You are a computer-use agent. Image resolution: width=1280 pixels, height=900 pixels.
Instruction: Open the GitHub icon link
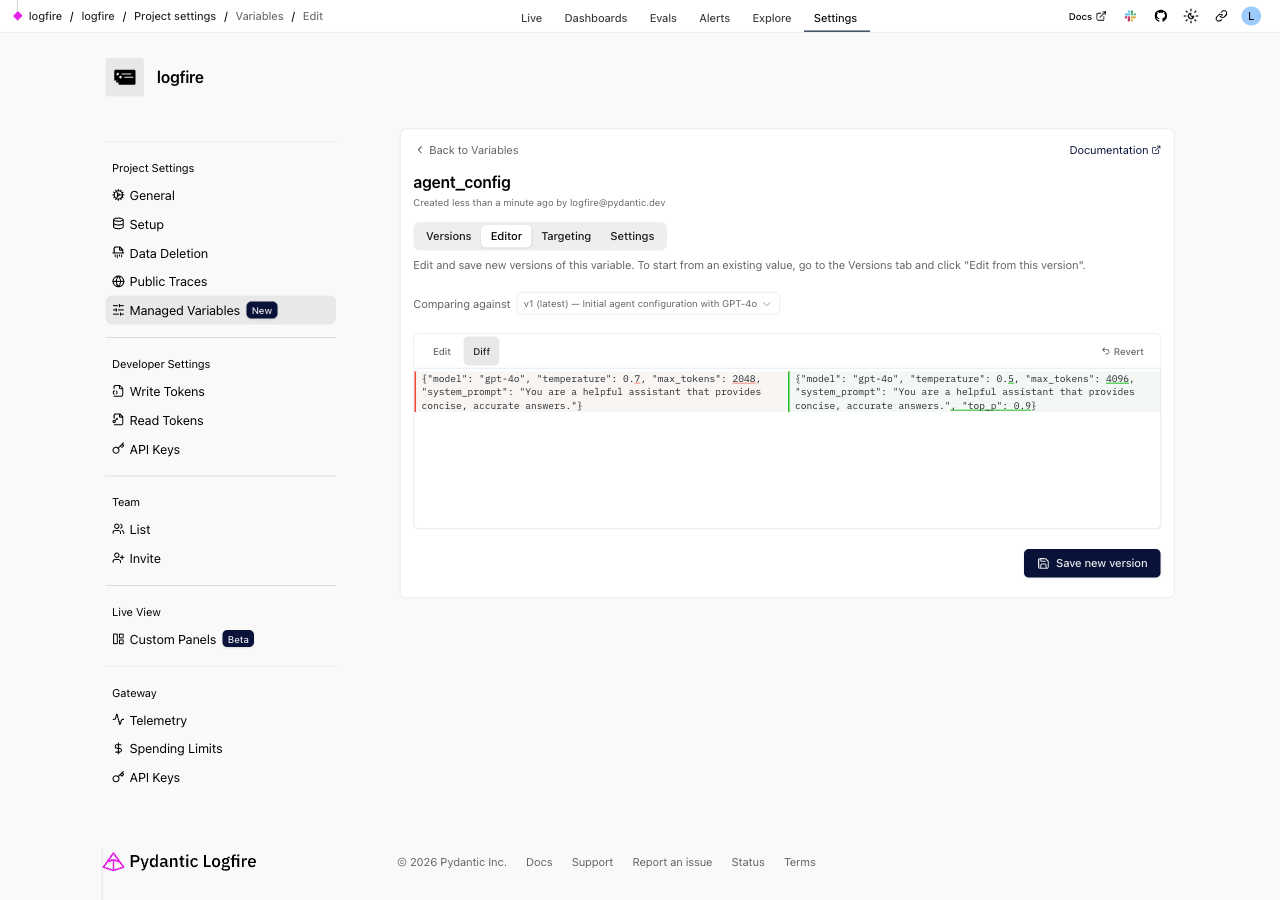[x=1160, y=17]
